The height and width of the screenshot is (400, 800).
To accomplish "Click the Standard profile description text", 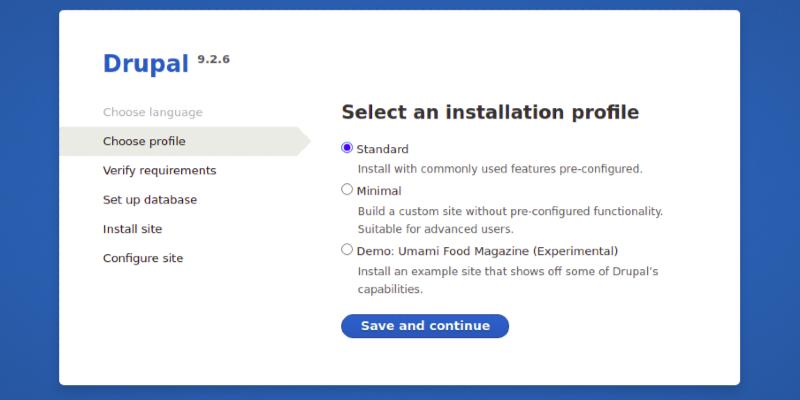I will coord(500,169).
